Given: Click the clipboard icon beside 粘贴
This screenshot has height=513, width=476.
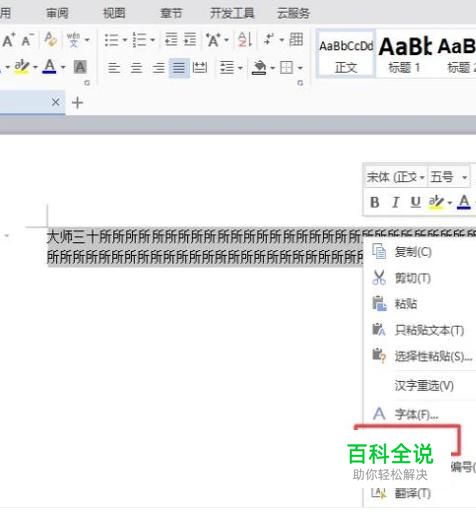Looking at the screenshot, I should pos(379,304).
